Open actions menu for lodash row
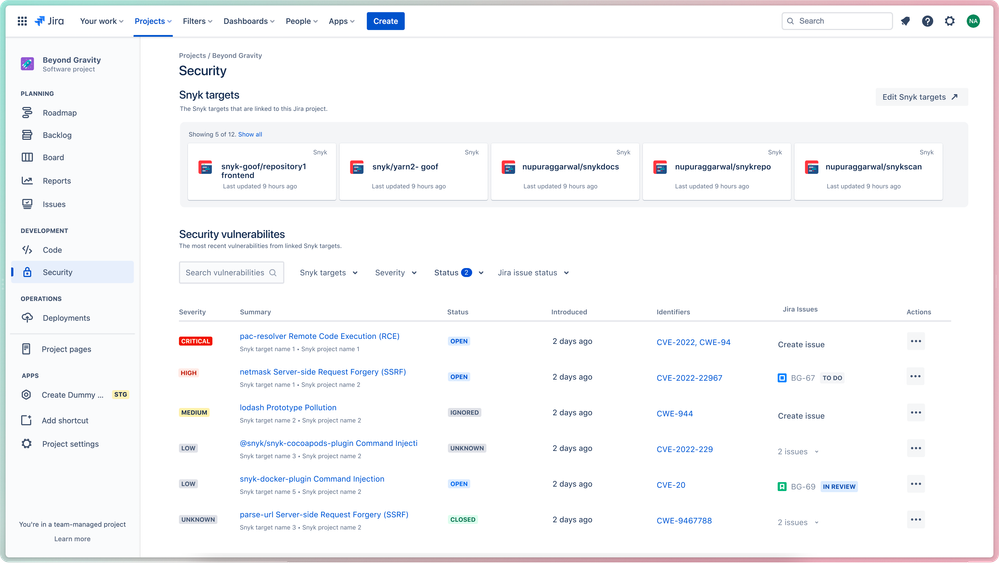The height and width of the screenshot is (564, 999). click(x=916, y=413)
